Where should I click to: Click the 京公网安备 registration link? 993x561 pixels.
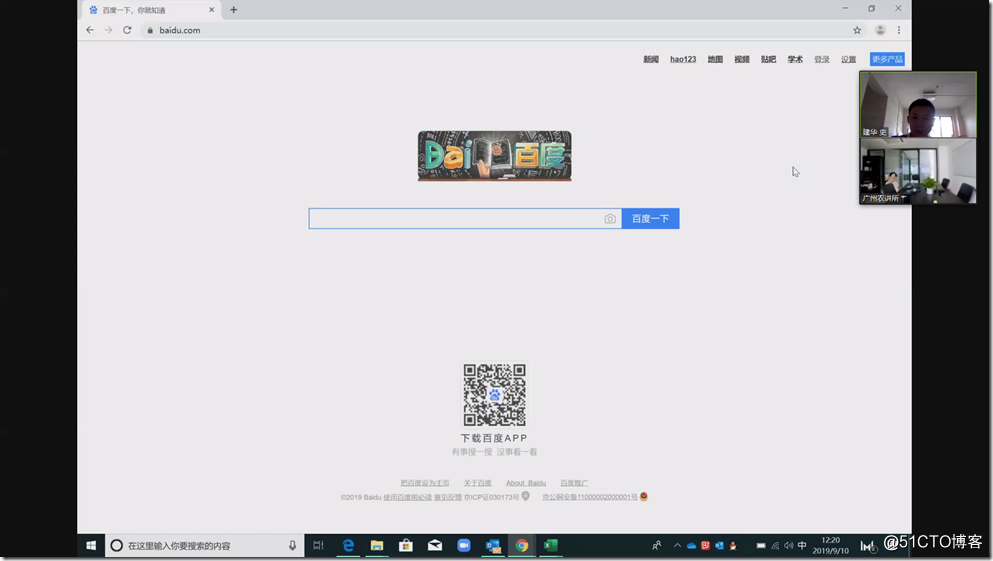(x=590, y=497)
